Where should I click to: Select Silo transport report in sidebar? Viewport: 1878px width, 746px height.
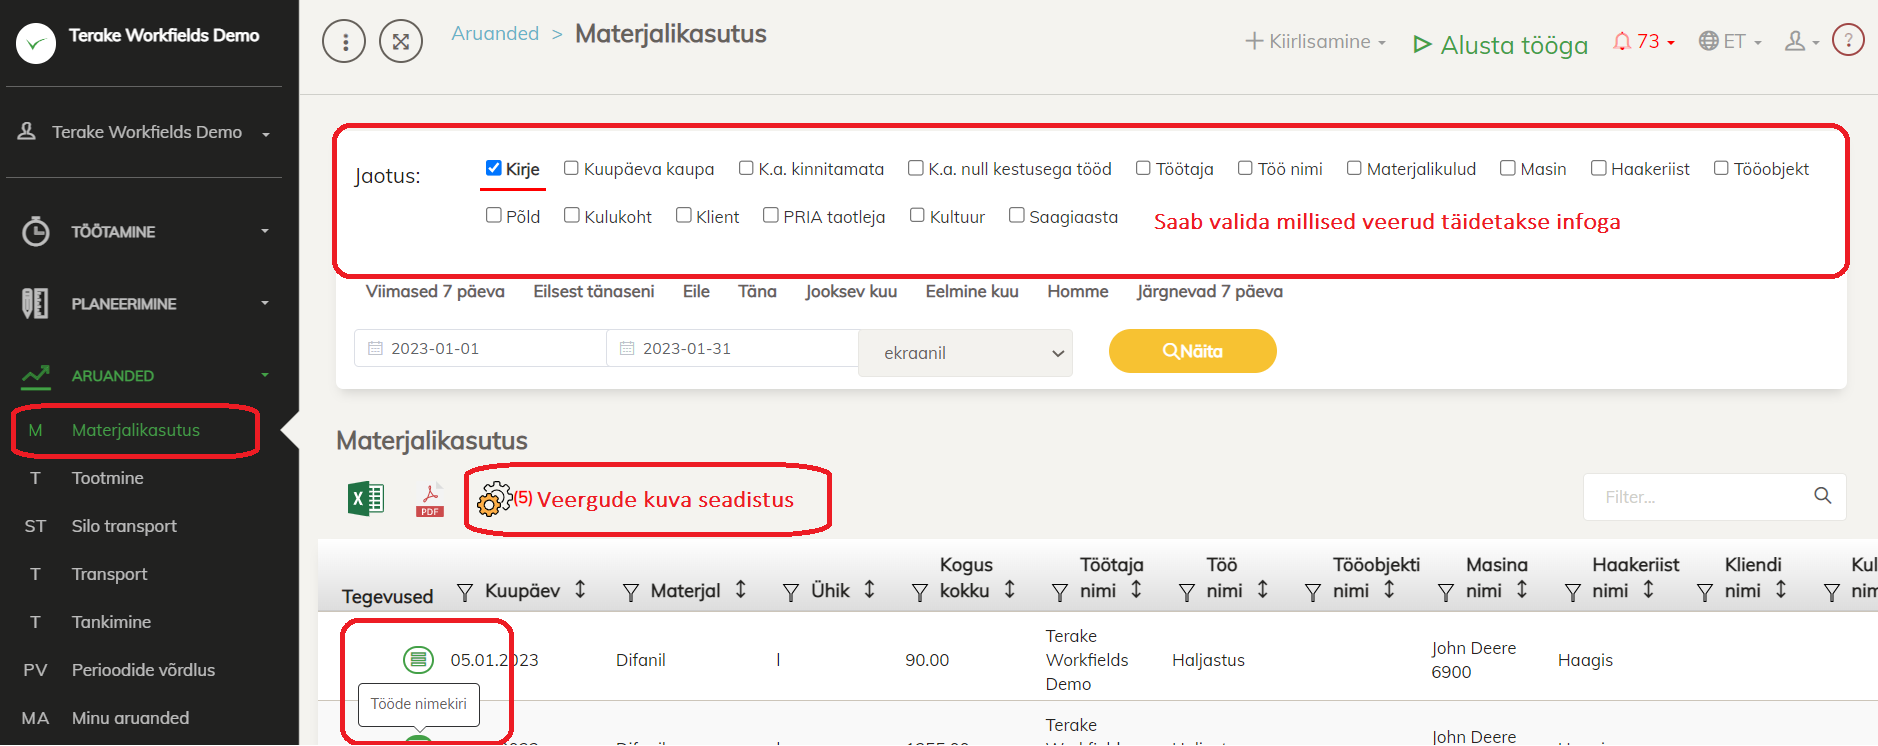(124, 526)
